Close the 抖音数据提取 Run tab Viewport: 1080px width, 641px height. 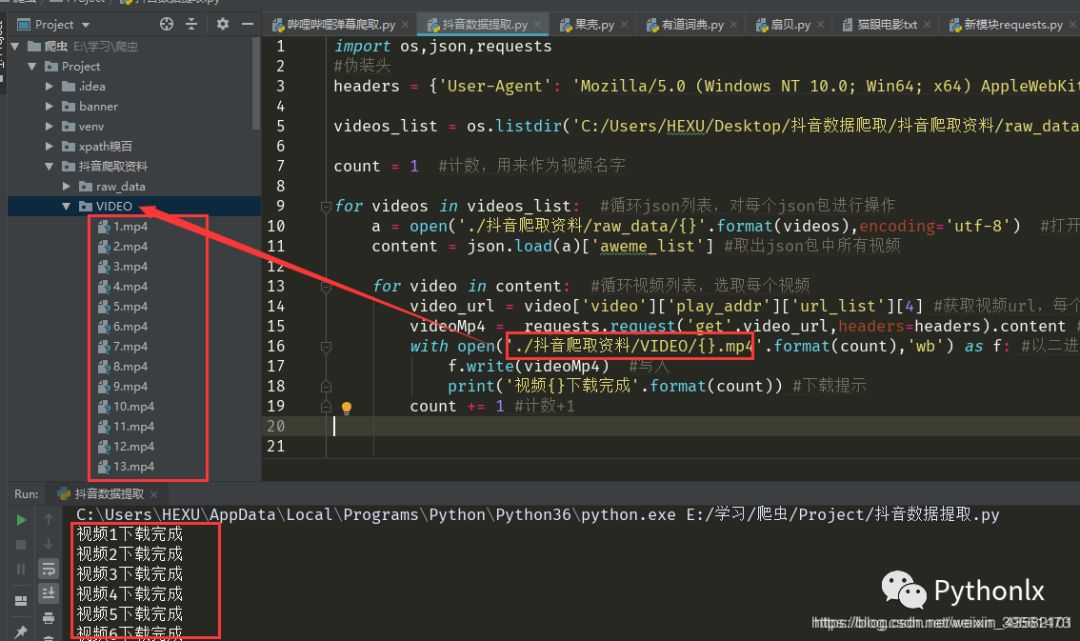point(154,494)
